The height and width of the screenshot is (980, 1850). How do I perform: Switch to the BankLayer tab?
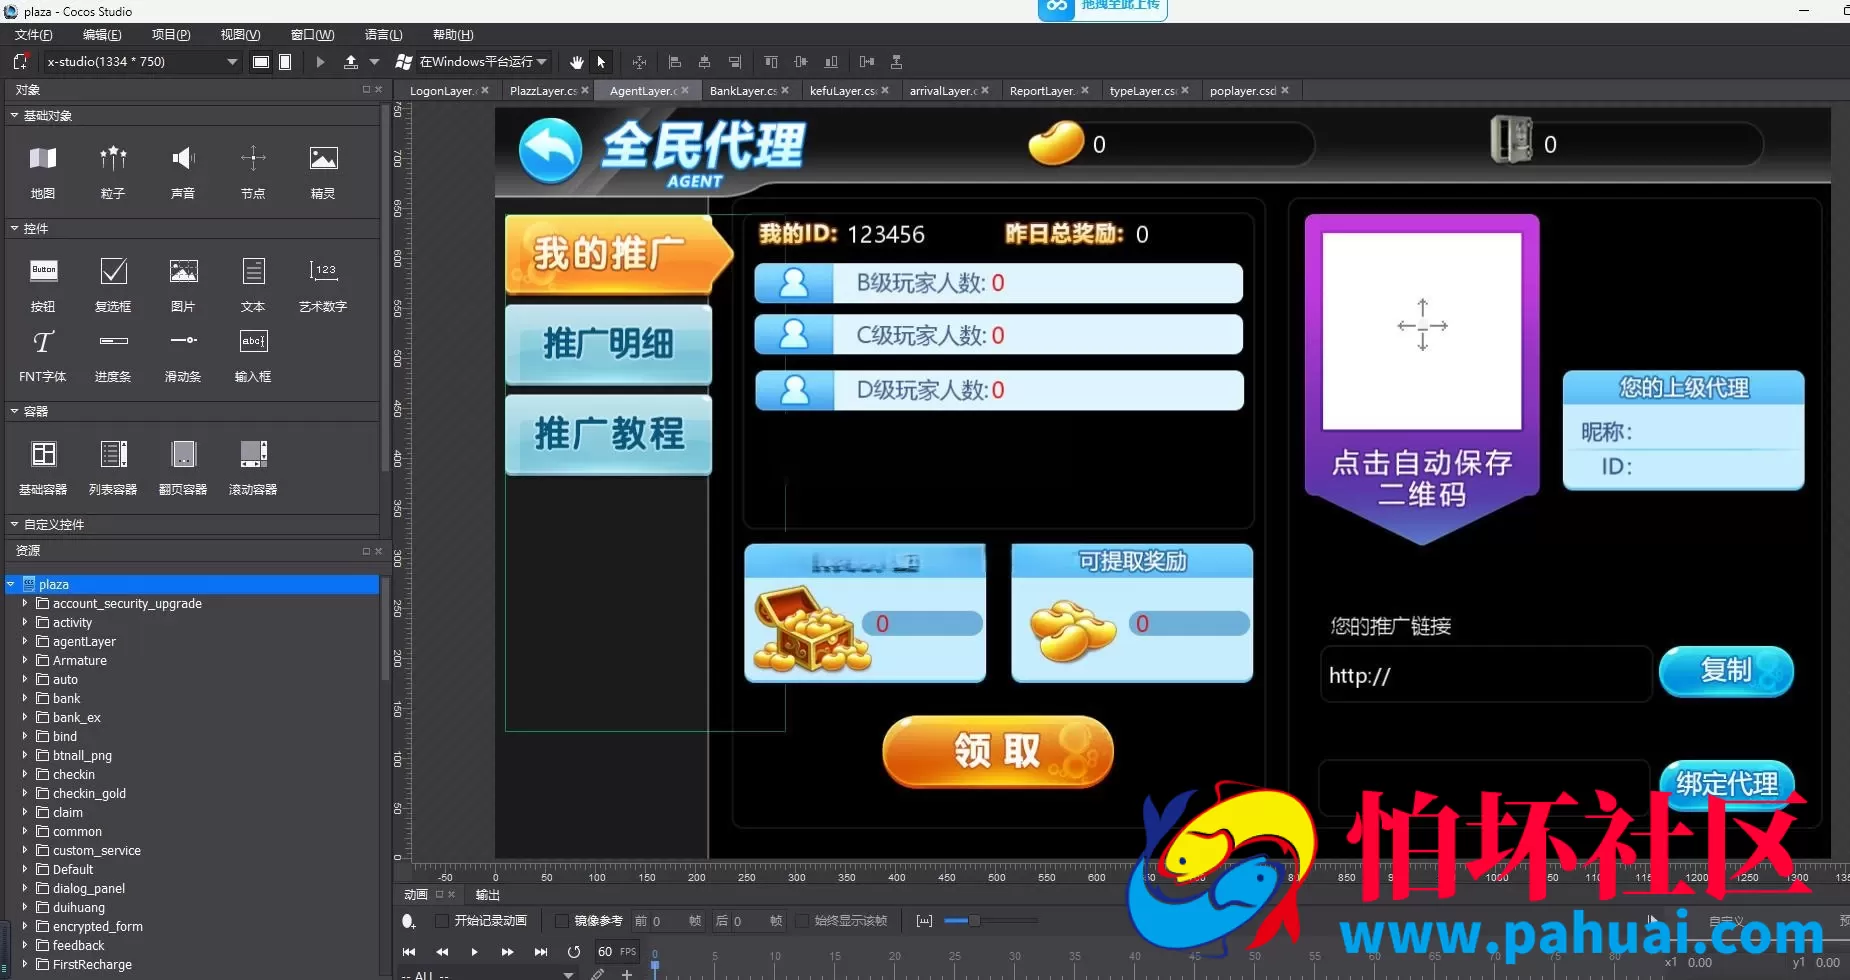[742, 91]
